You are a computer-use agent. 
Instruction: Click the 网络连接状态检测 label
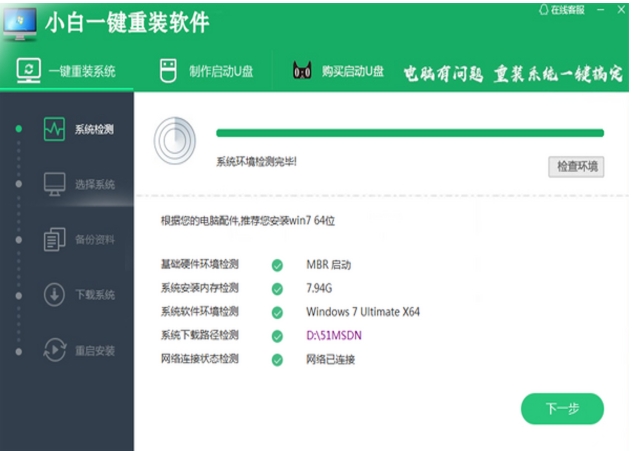pyautogui.click(x=200, y=359)
